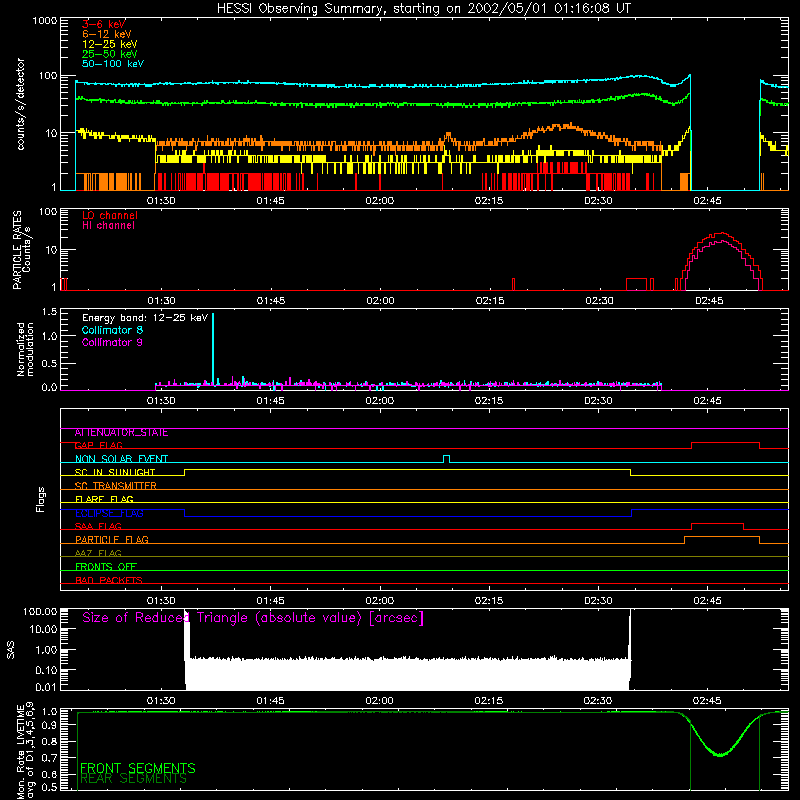Click the HESSI Observing Summary title text

[423, 9]
